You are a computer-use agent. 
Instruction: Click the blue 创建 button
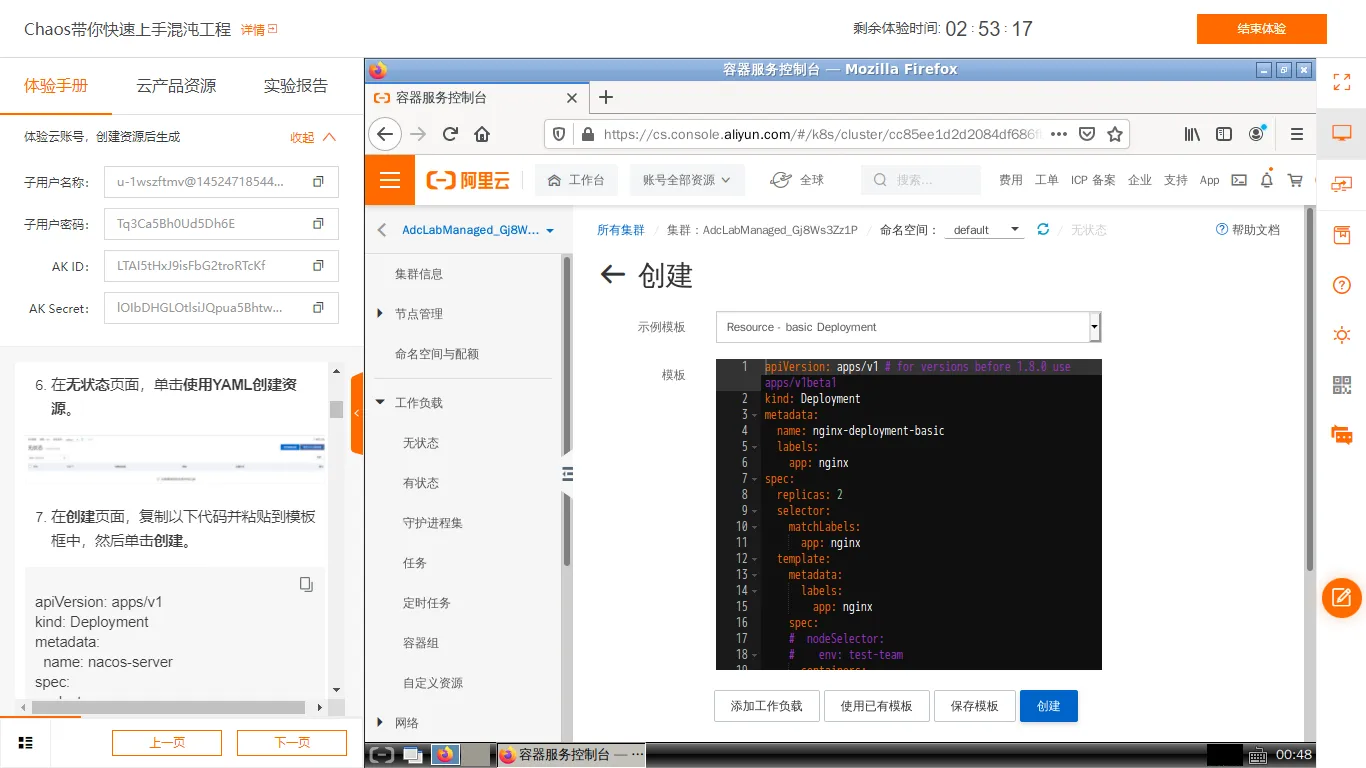point(1049,706)
